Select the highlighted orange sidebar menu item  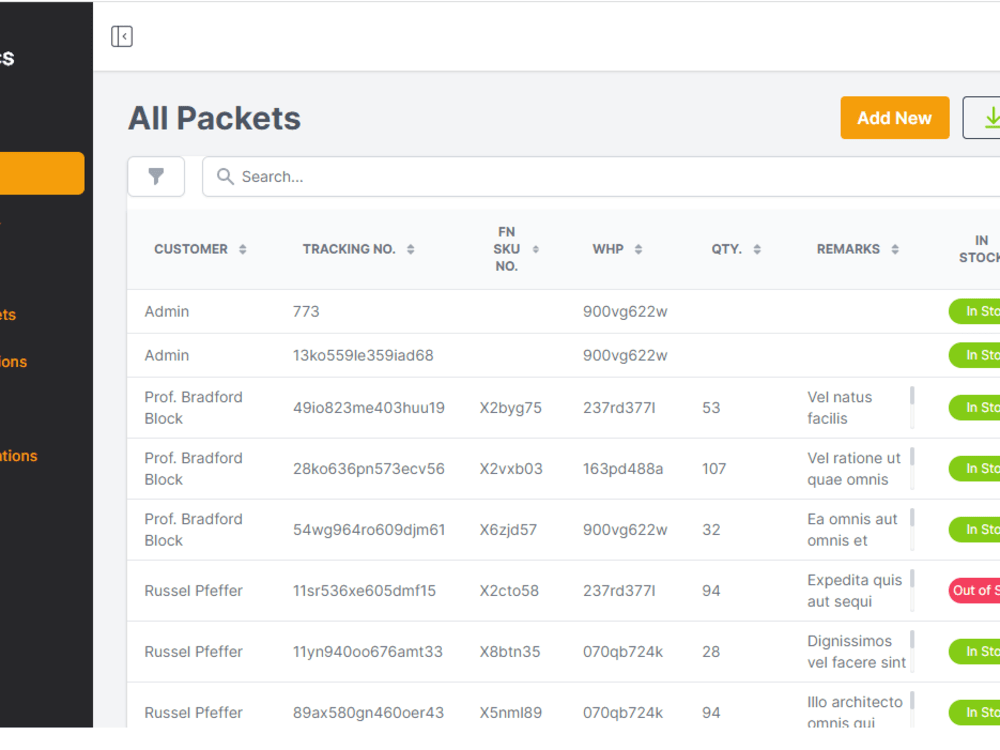point(40,172)
